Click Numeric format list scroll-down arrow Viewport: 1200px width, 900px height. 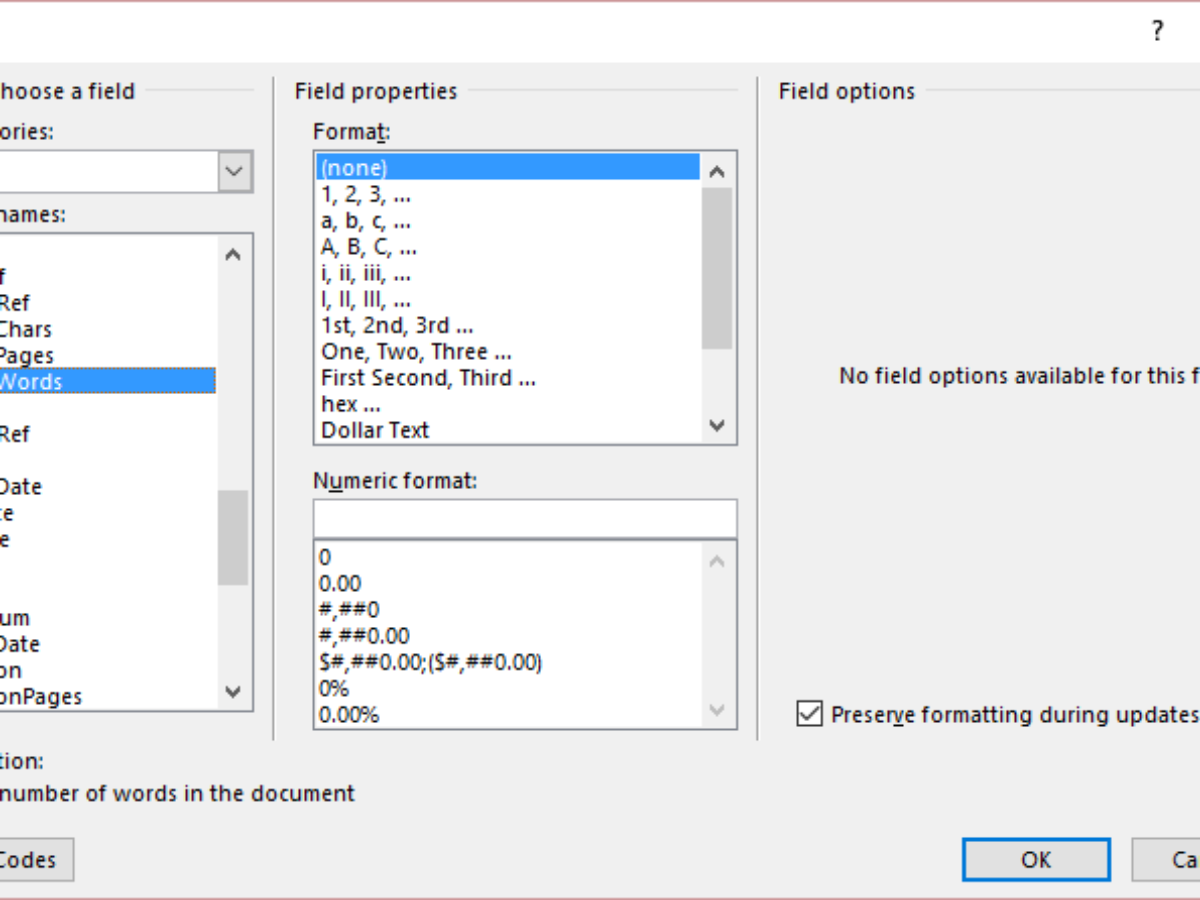click(x=717, y=710)
